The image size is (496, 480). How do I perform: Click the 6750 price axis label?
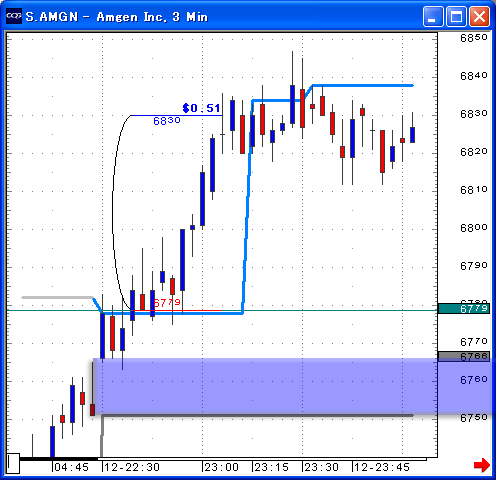tap(474, 418)
